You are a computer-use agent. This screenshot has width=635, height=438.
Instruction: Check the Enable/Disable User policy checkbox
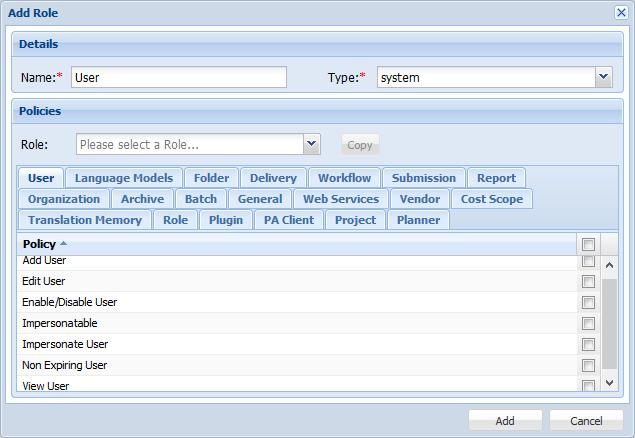click(588, 303)
